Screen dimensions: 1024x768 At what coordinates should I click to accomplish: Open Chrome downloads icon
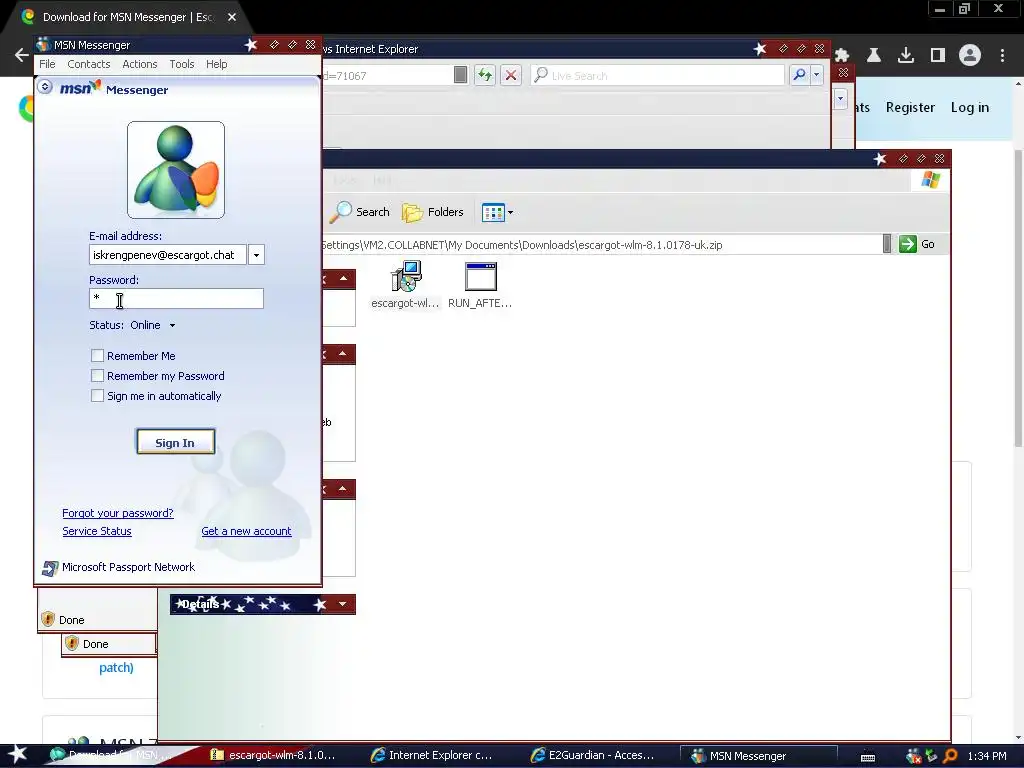[906, 56]
